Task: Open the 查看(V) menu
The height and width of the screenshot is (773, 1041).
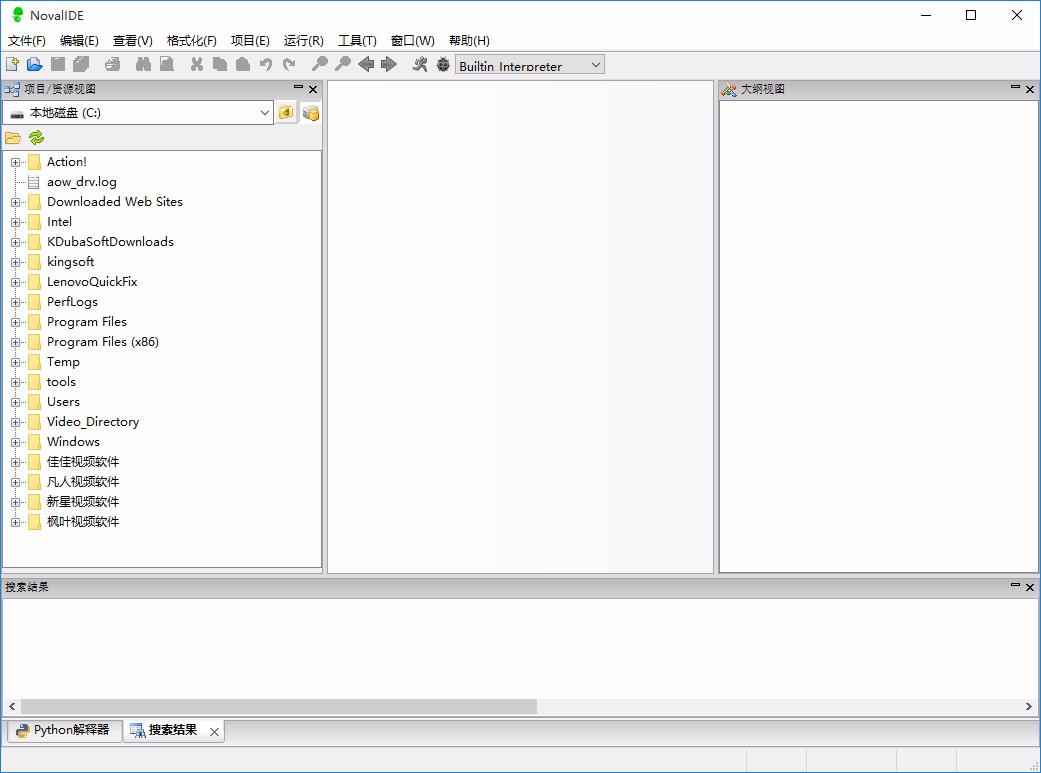Action: pyautogui.click(x=133, y=41)
